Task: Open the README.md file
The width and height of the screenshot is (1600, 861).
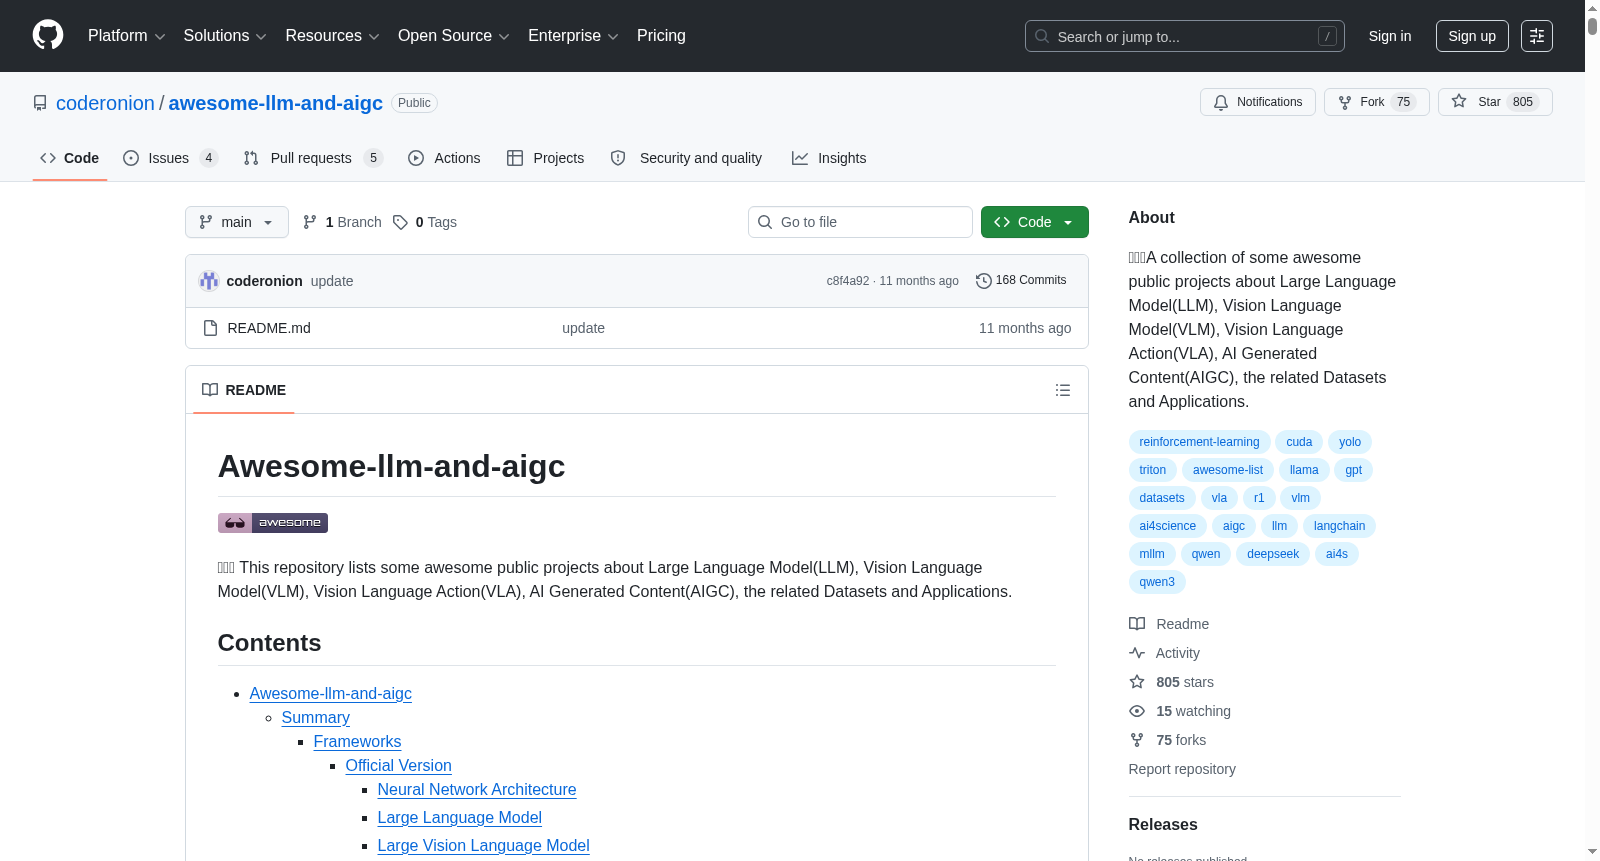Action: [269, 328]
